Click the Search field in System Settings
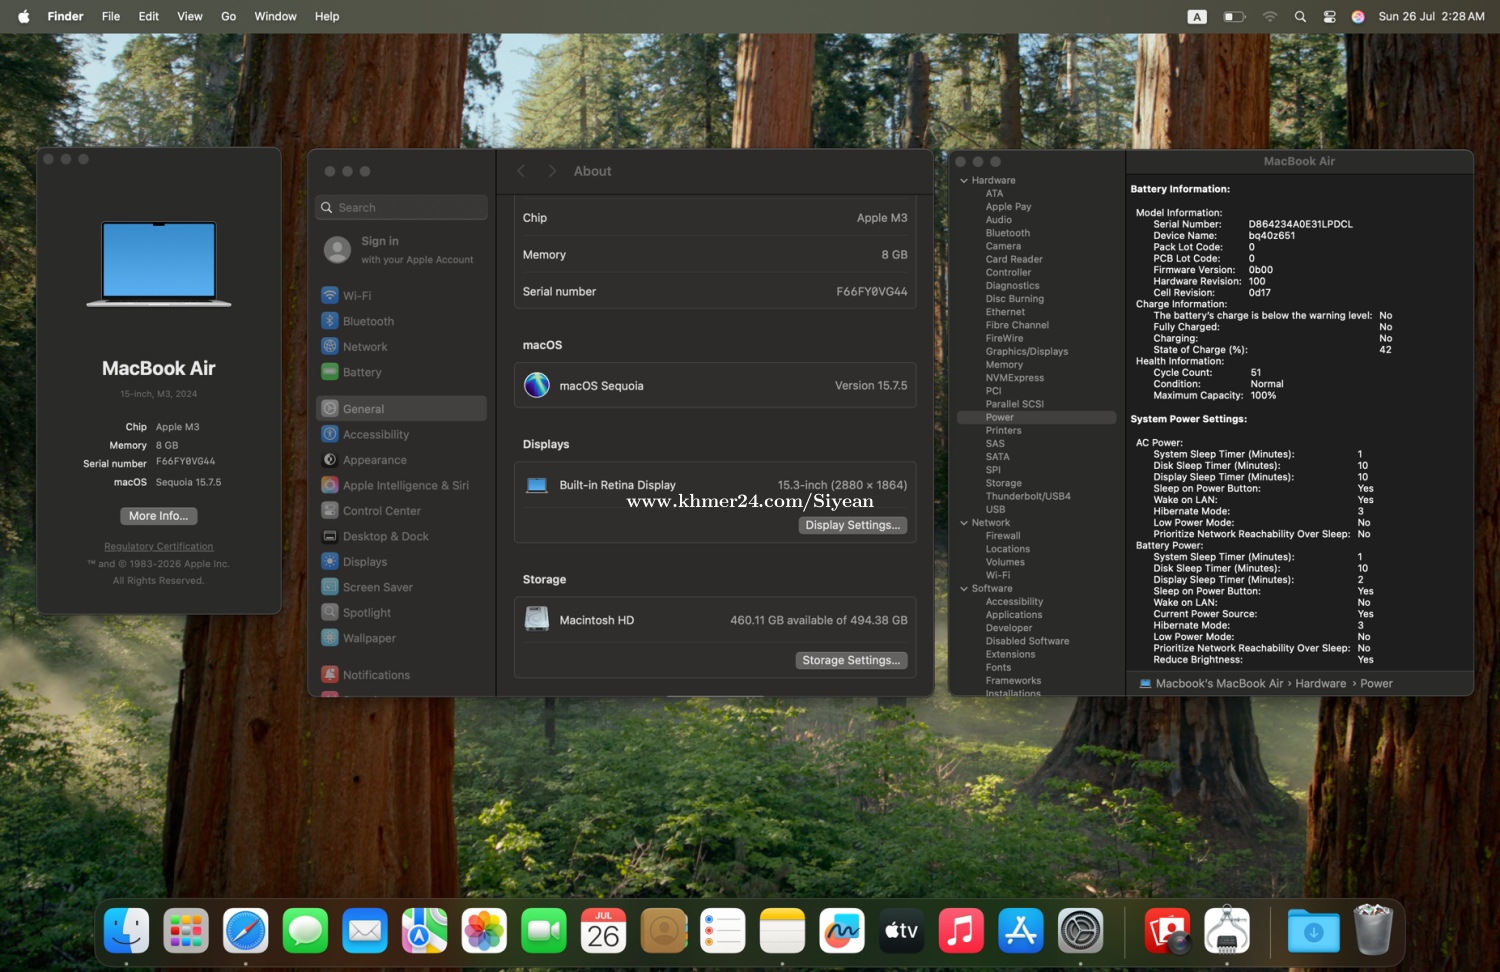Viewport: 1500px width, 972px height. [402, 207]
